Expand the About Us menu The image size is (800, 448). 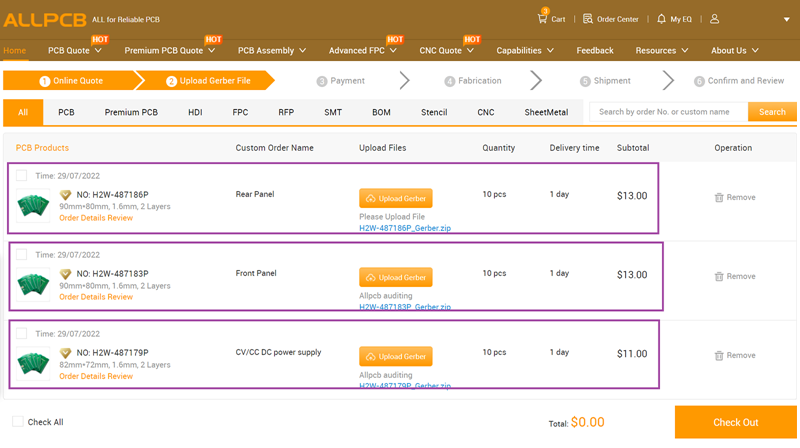(735, 51)
